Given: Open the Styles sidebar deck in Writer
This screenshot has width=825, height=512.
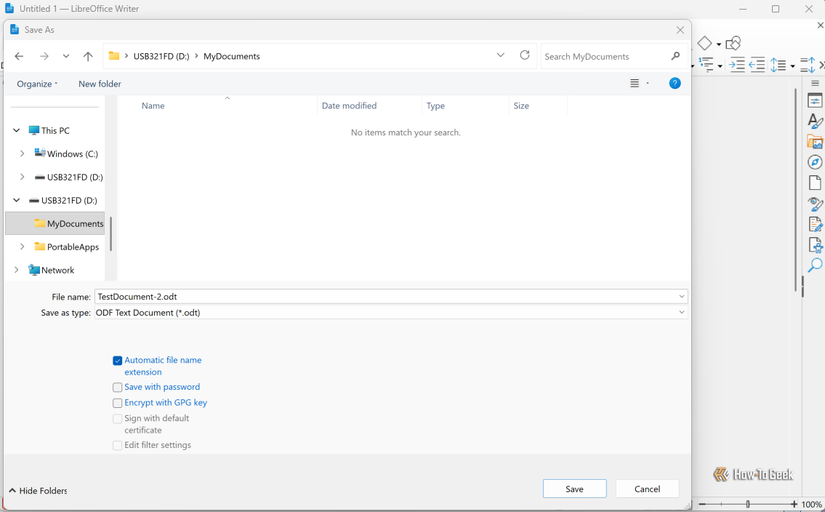Looking at the screenshot, I should click(814, 121).
